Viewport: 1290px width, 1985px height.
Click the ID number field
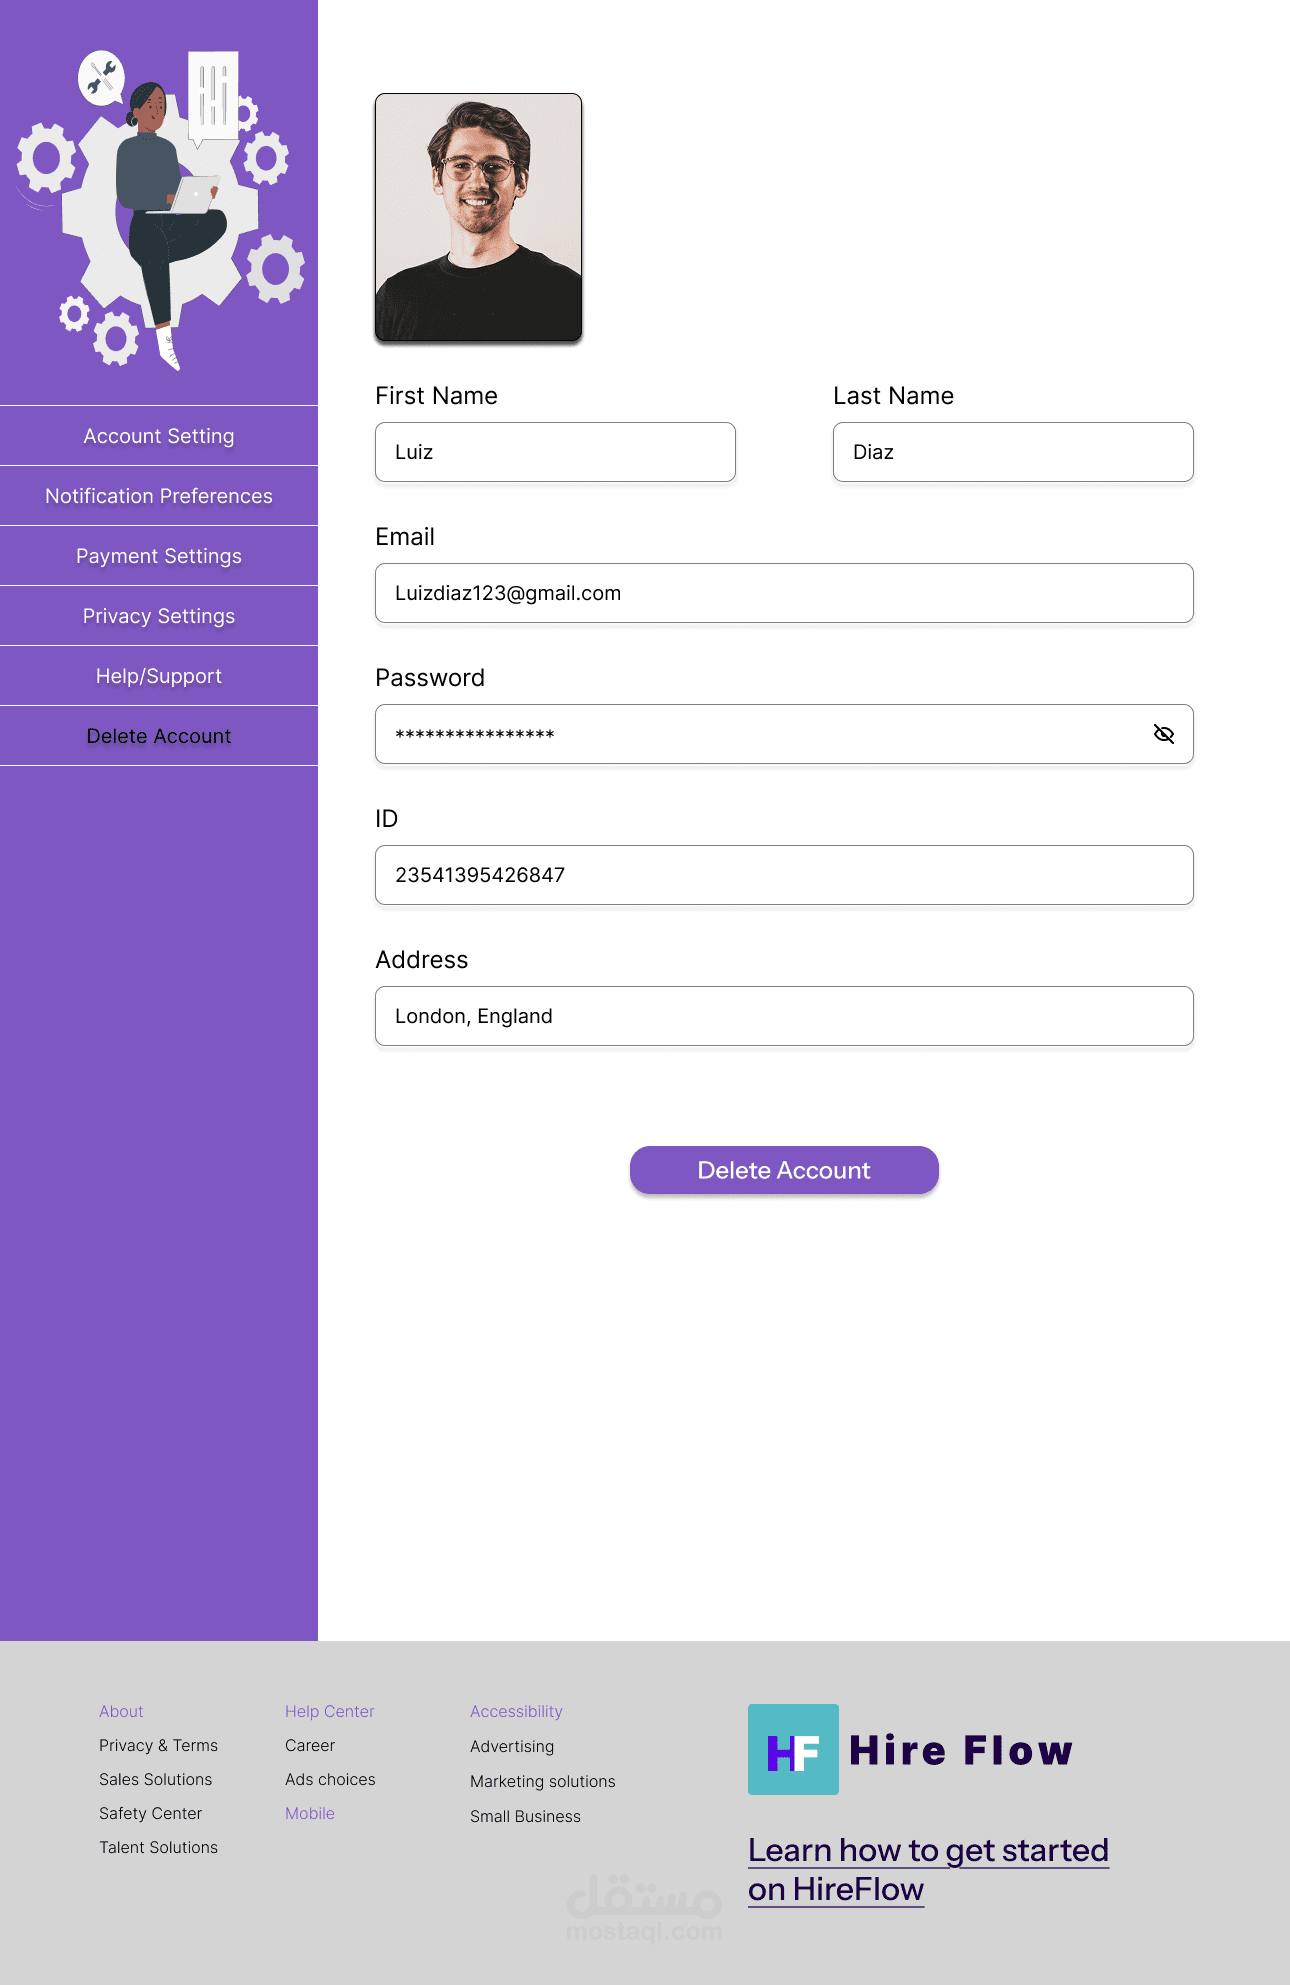[x=784, y=875]
